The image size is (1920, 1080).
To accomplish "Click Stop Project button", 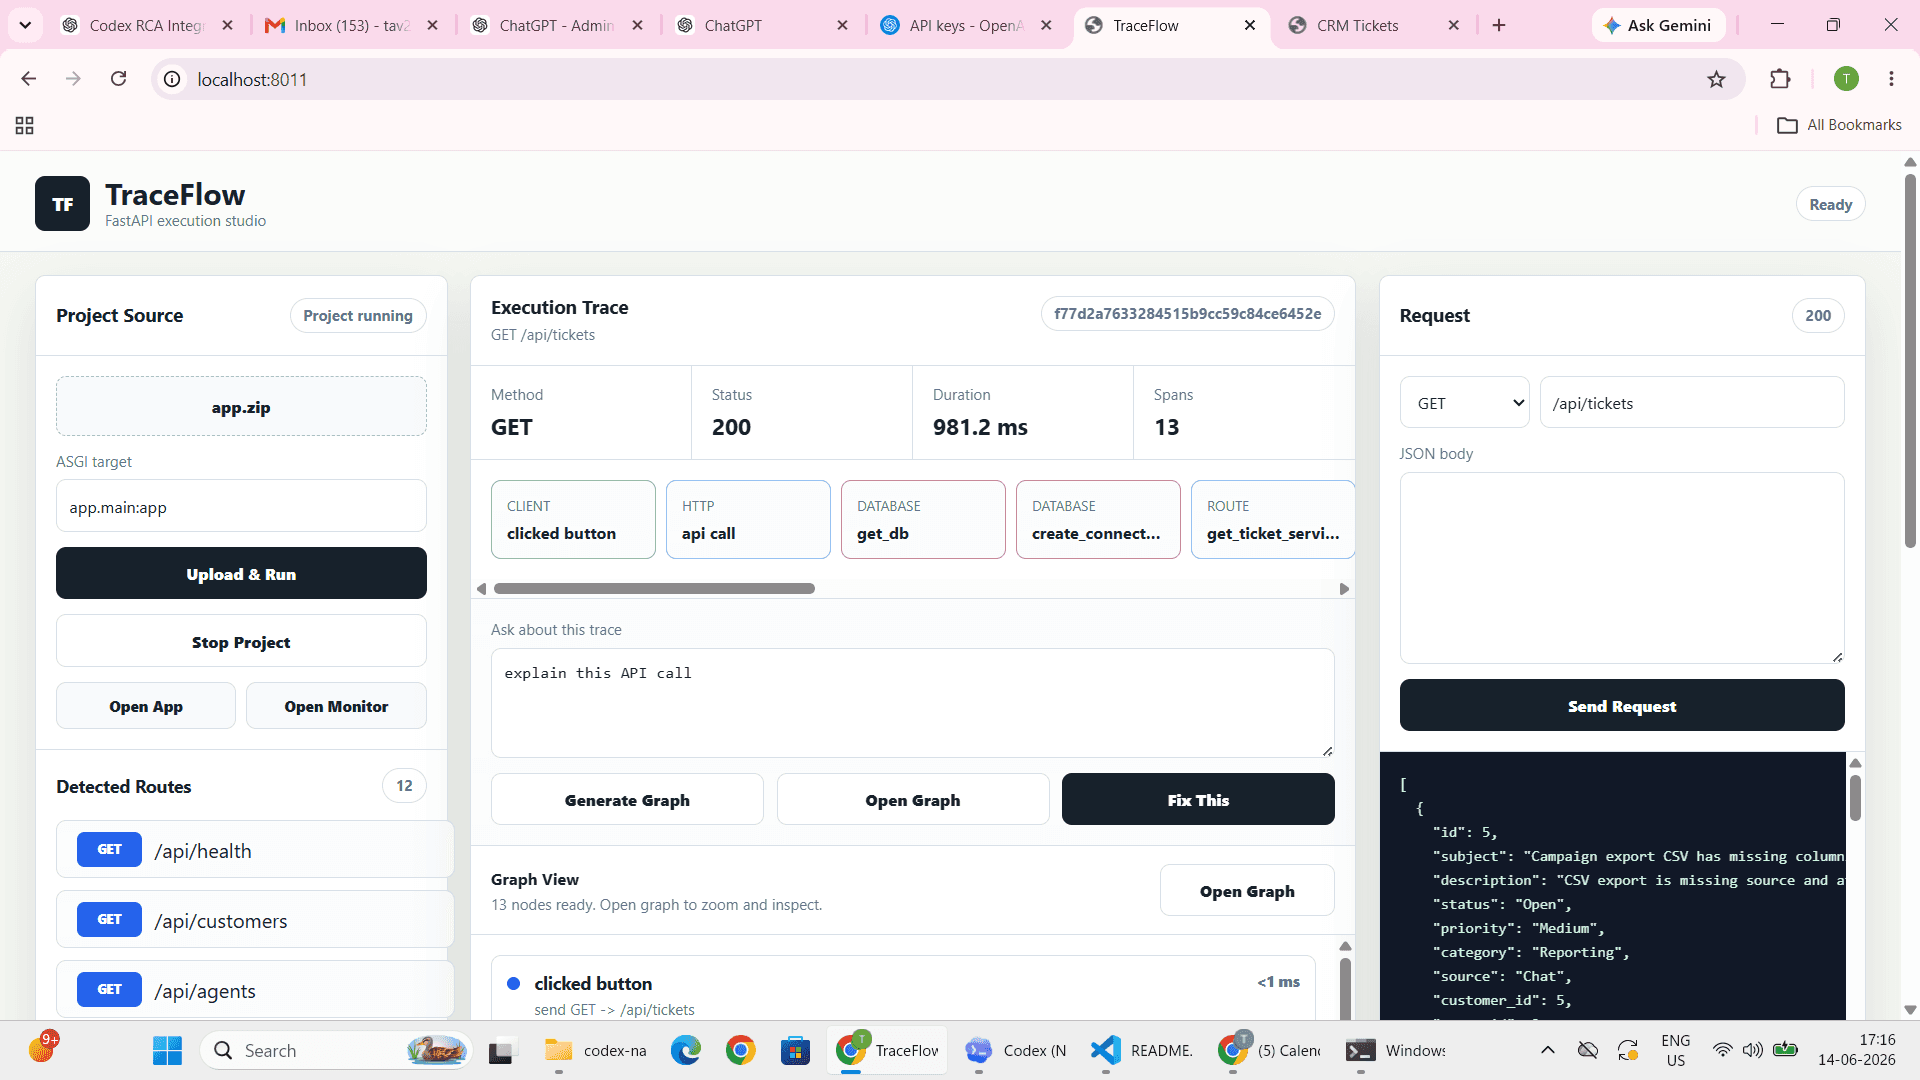I will coord(241,642).
